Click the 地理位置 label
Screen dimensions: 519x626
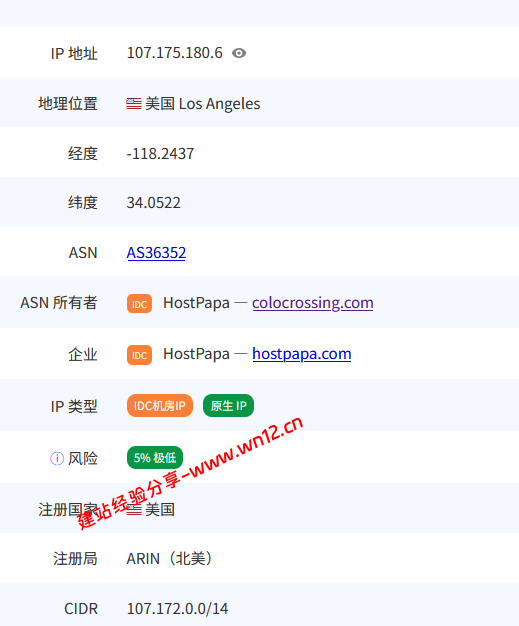[68, 104]
